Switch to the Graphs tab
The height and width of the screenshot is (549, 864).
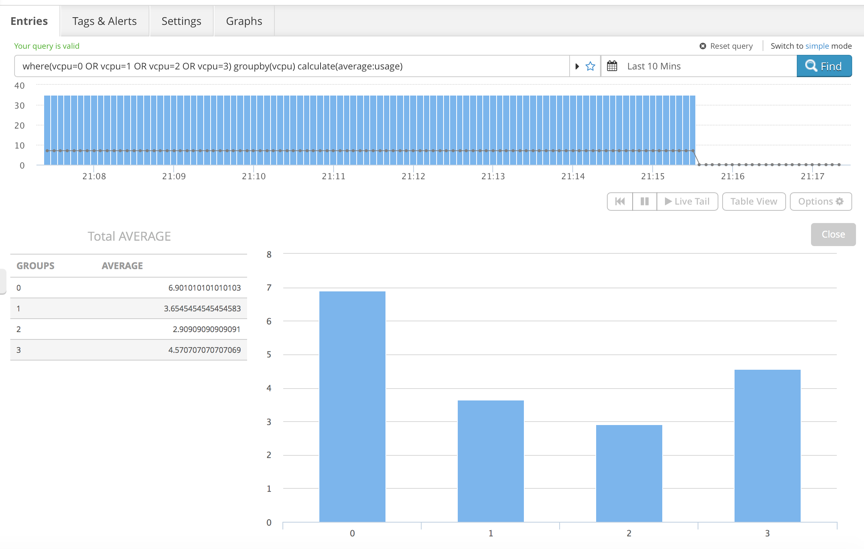(x=244, y=21)
